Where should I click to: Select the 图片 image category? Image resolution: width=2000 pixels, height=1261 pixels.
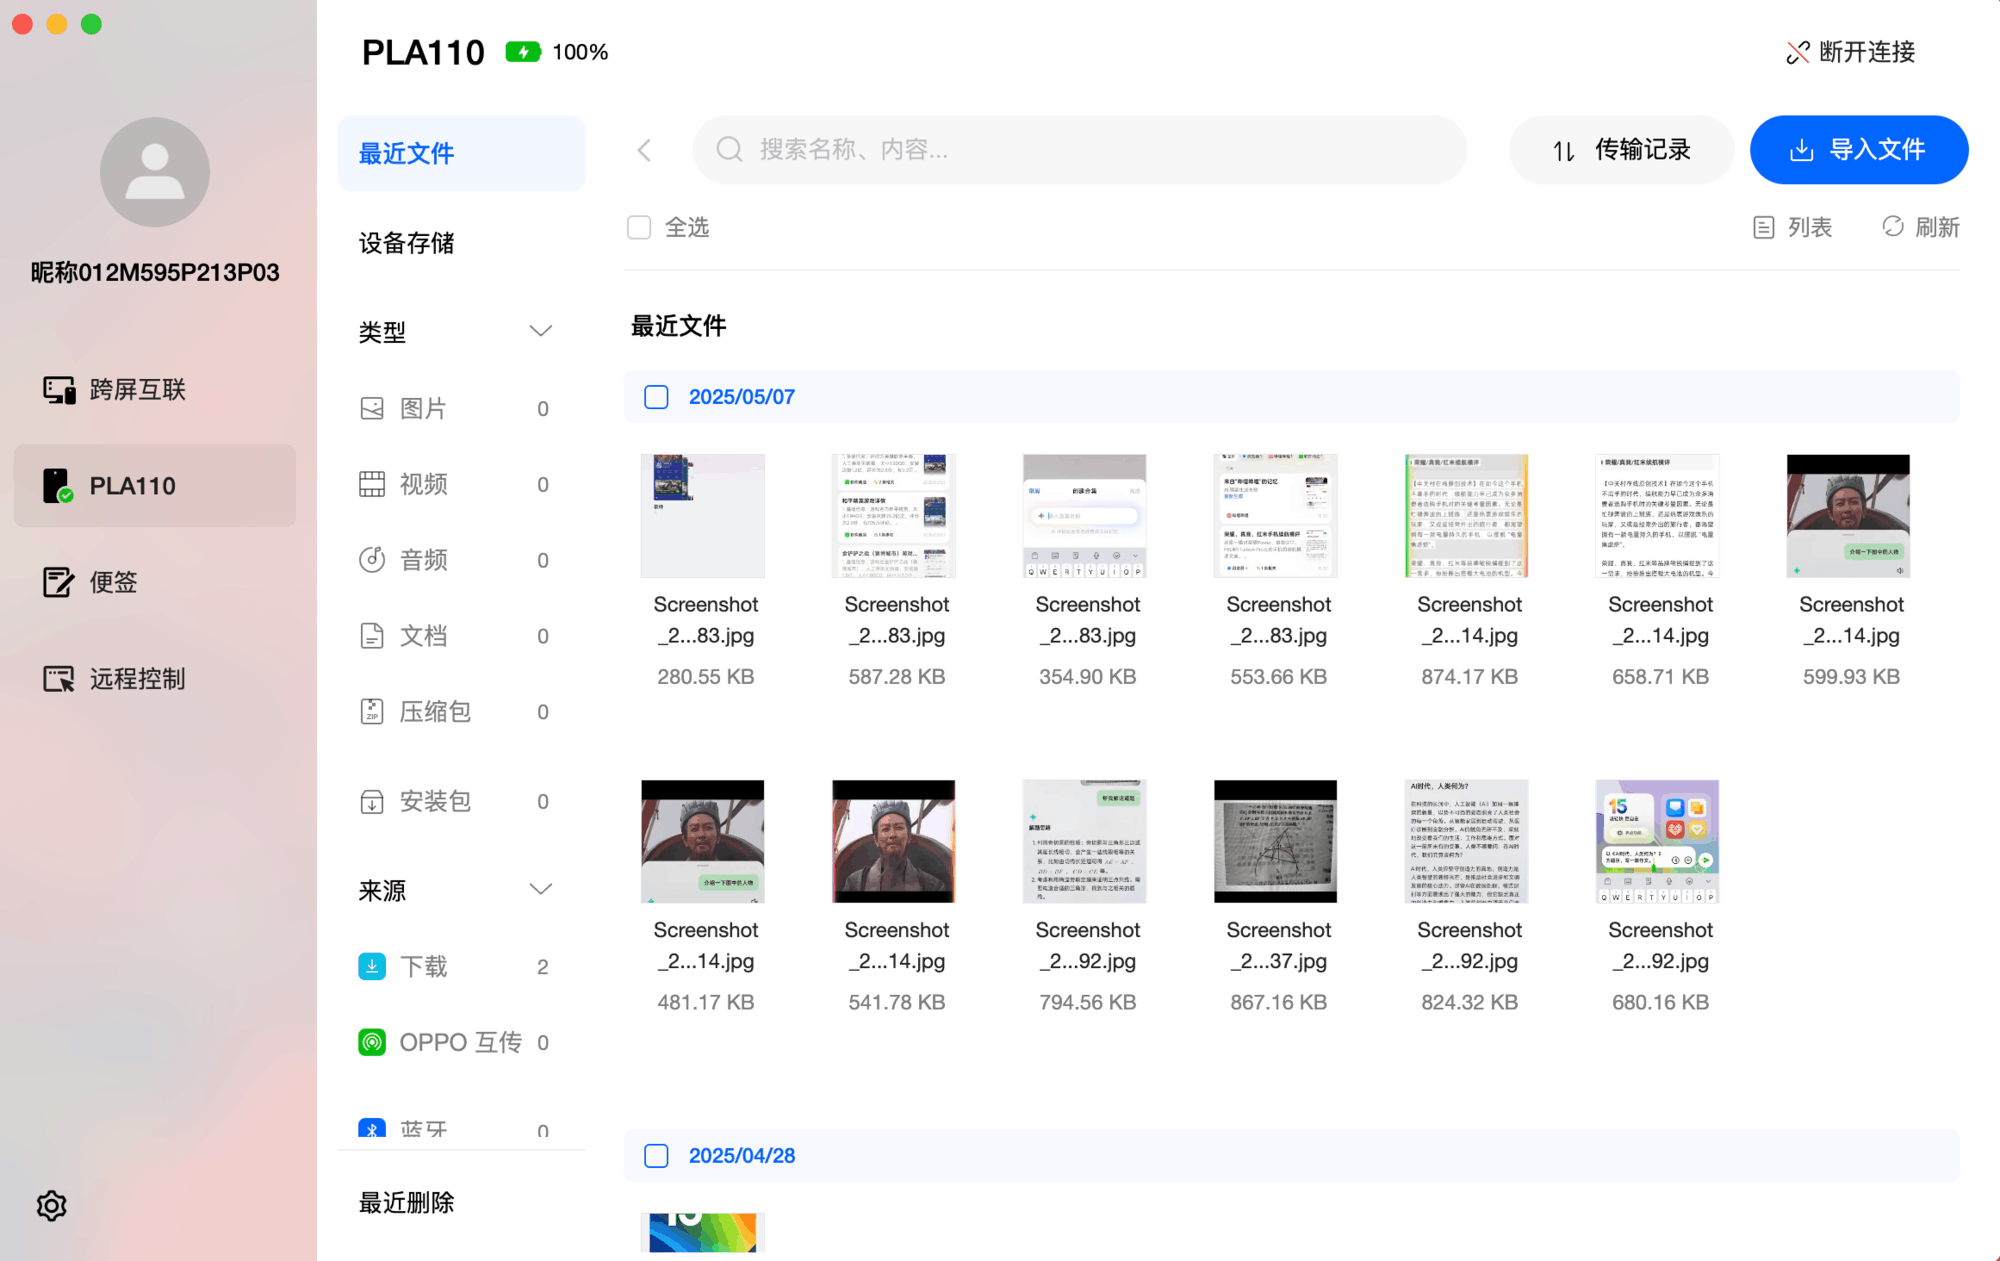424,408
